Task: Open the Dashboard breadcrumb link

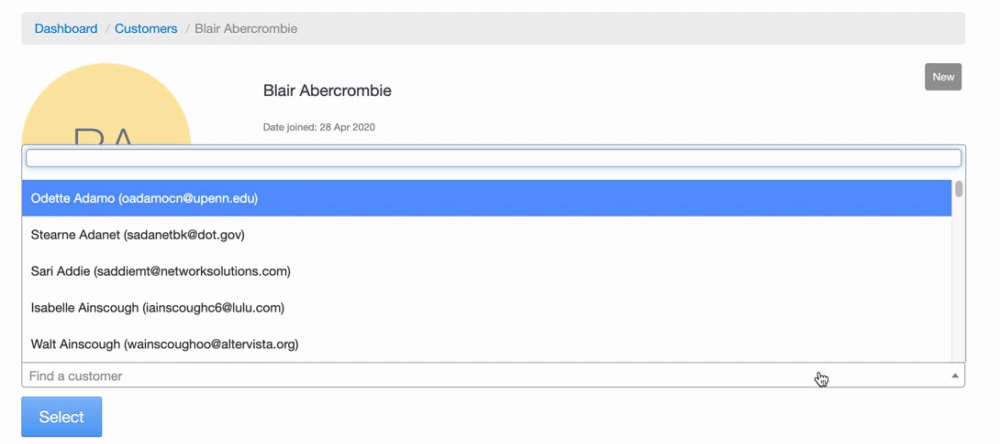Action: tap(66, 29)
